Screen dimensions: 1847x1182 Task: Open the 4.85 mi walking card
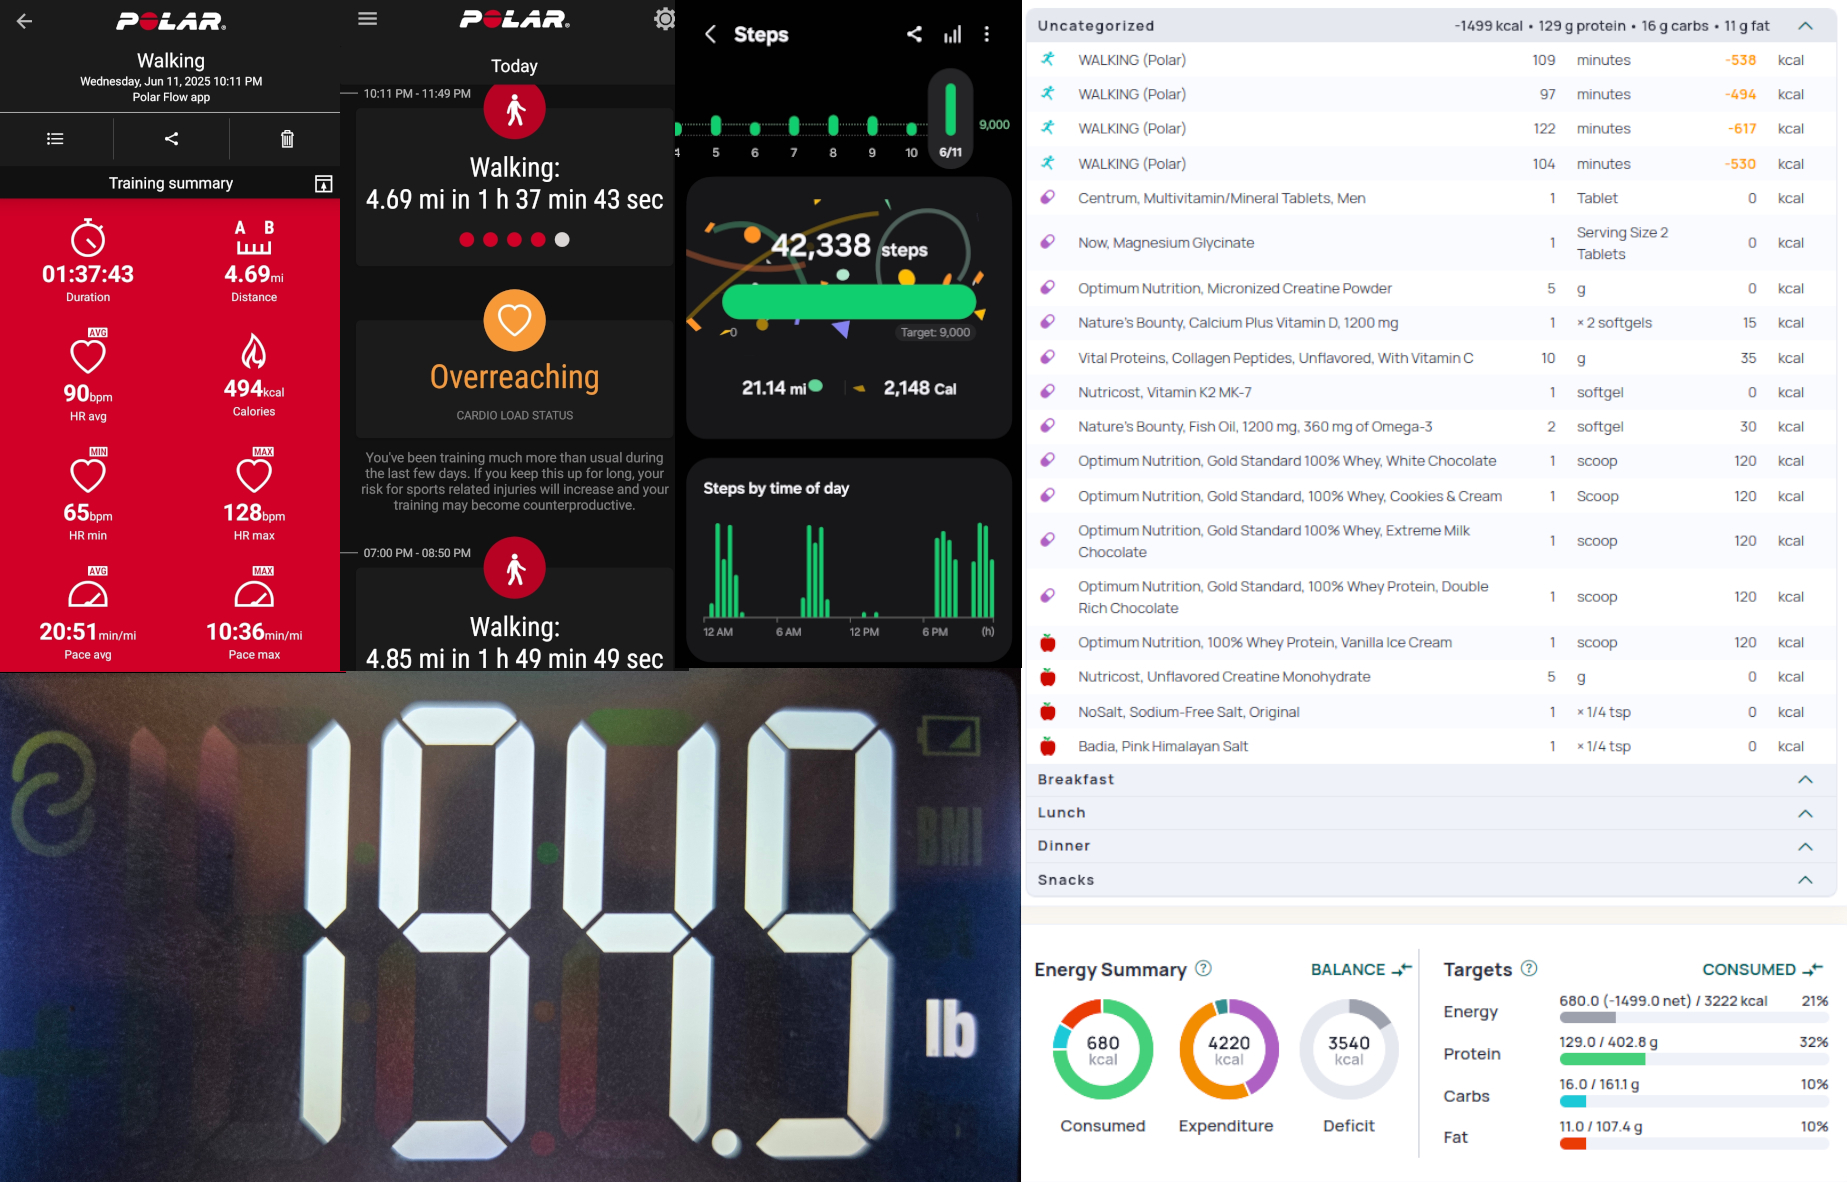(514, 620)
